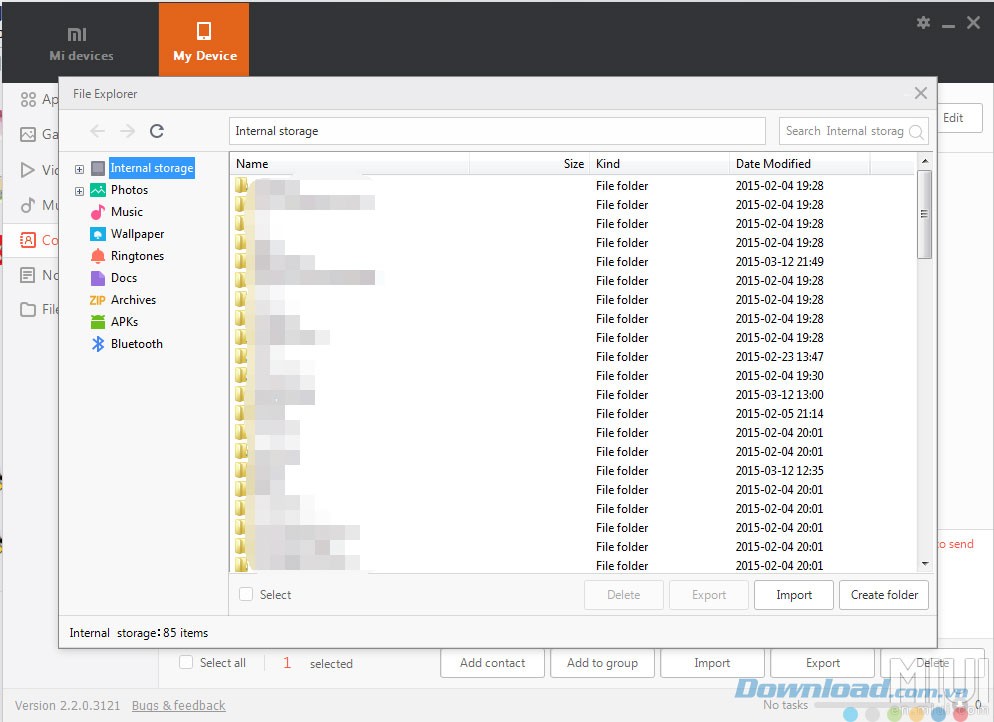Switch to the My Device tab
Image resolution: width=994 pixels, height=722 pixels.
[204, 40]
